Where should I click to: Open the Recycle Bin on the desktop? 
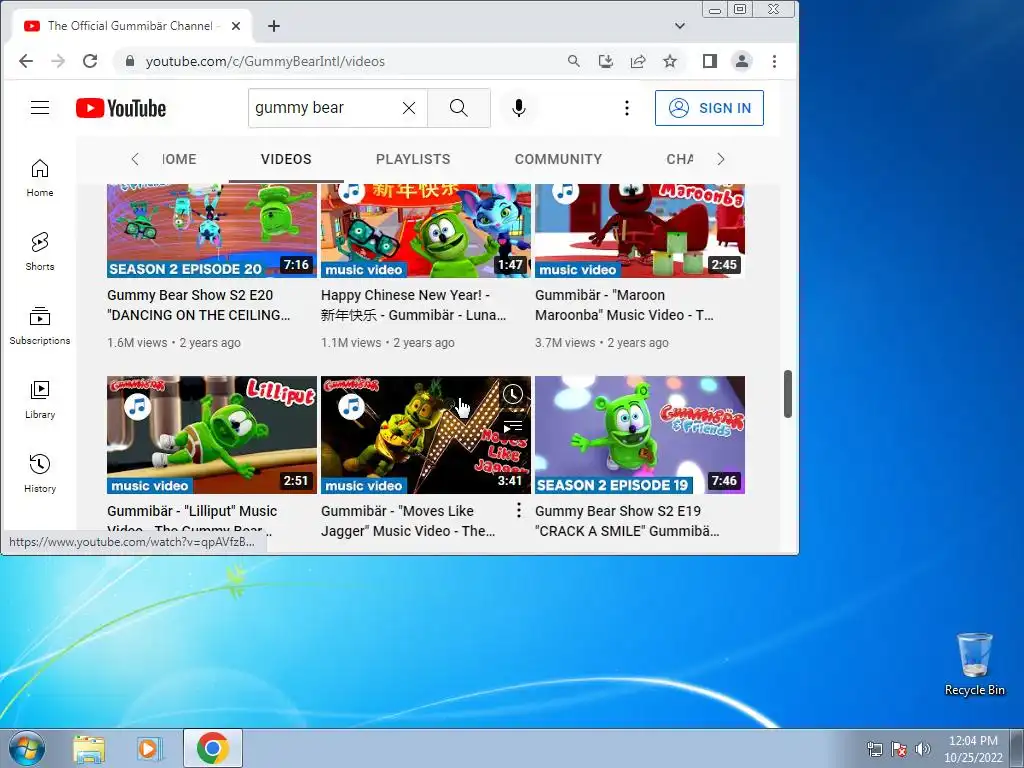tap(974, 664)
